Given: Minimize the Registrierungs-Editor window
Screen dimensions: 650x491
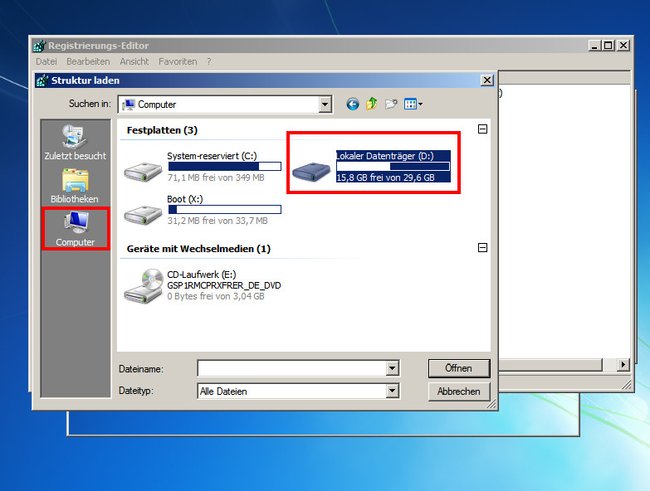Looking at the screenshot, I should click(x=595, y=45).
